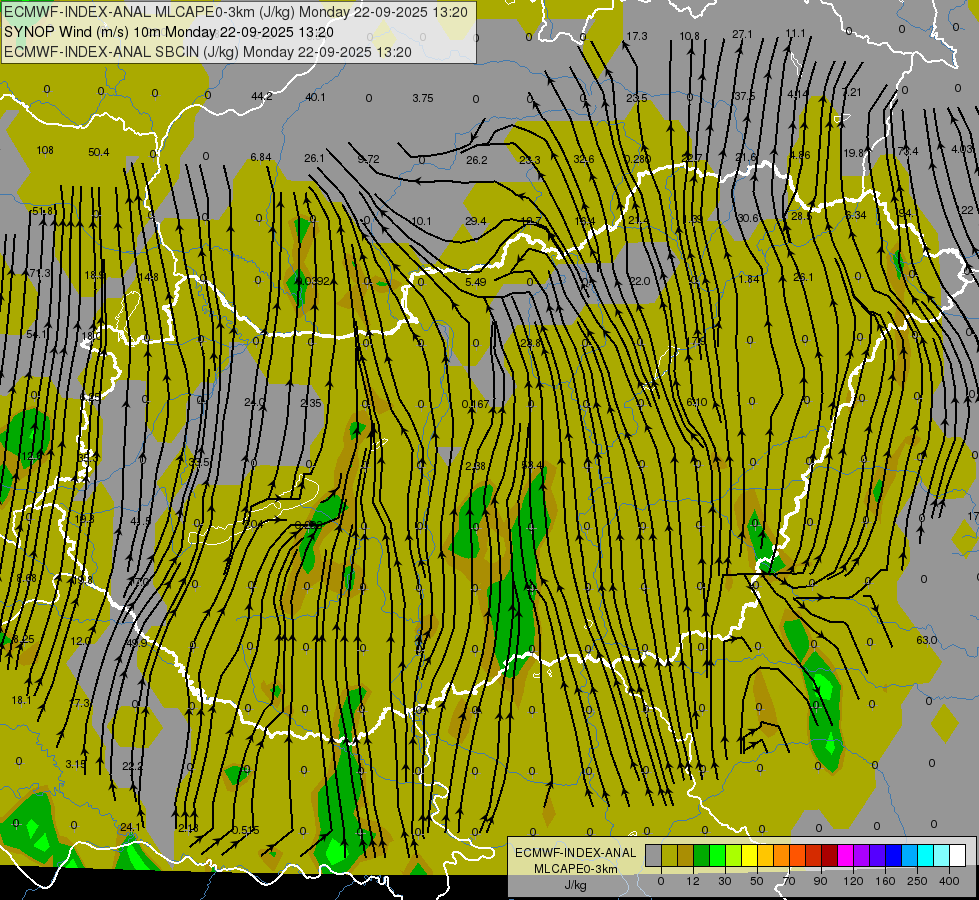Click the map value 77.3
The height and width of the screenshot is (900, 979).
click(80, 703)
